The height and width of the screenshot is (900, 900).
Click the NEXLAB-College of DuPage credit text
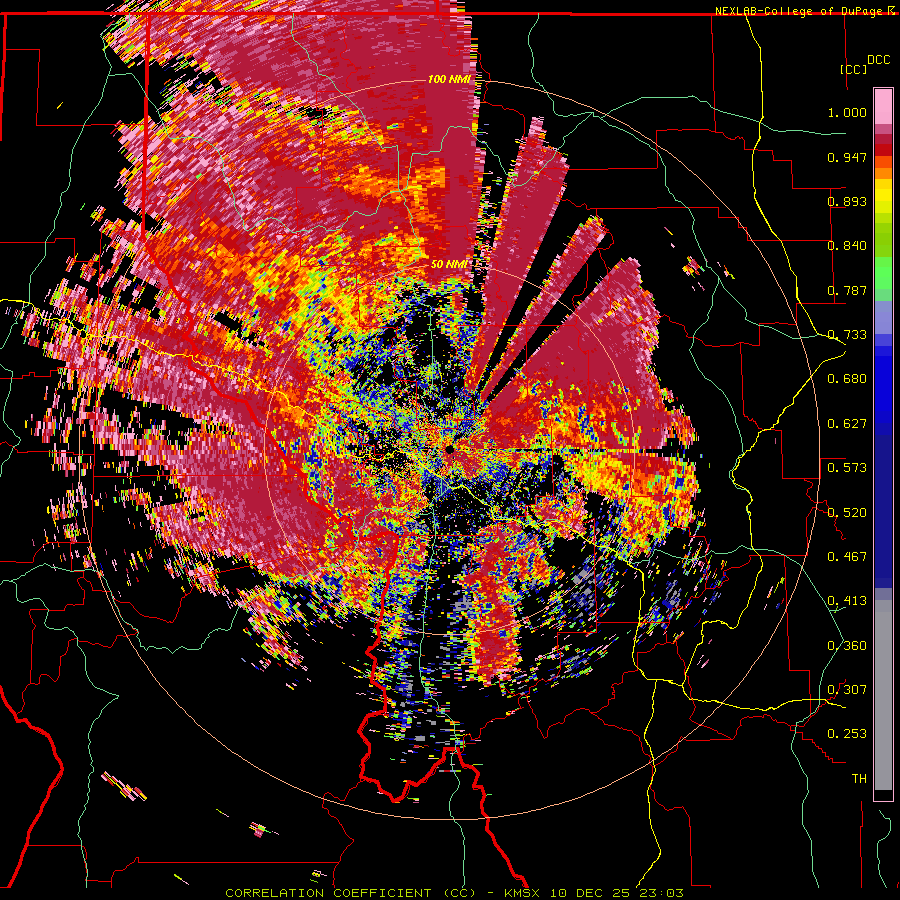(798, 11)
